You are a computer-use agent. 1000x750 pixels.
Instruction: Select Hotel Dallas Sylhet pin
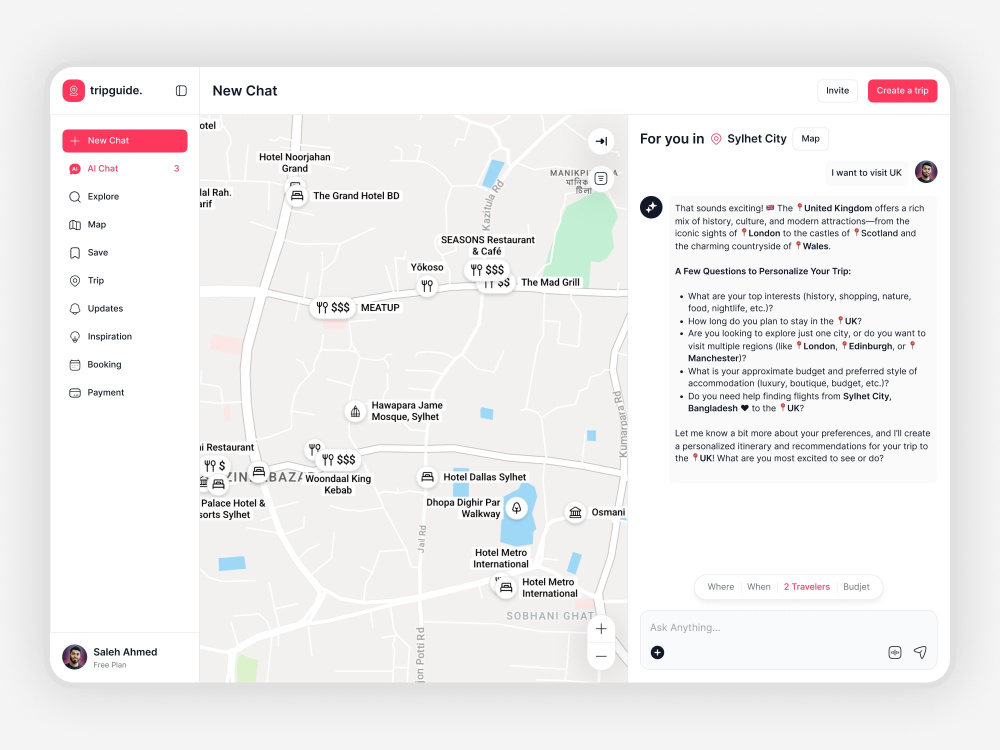tap(427, 477)
